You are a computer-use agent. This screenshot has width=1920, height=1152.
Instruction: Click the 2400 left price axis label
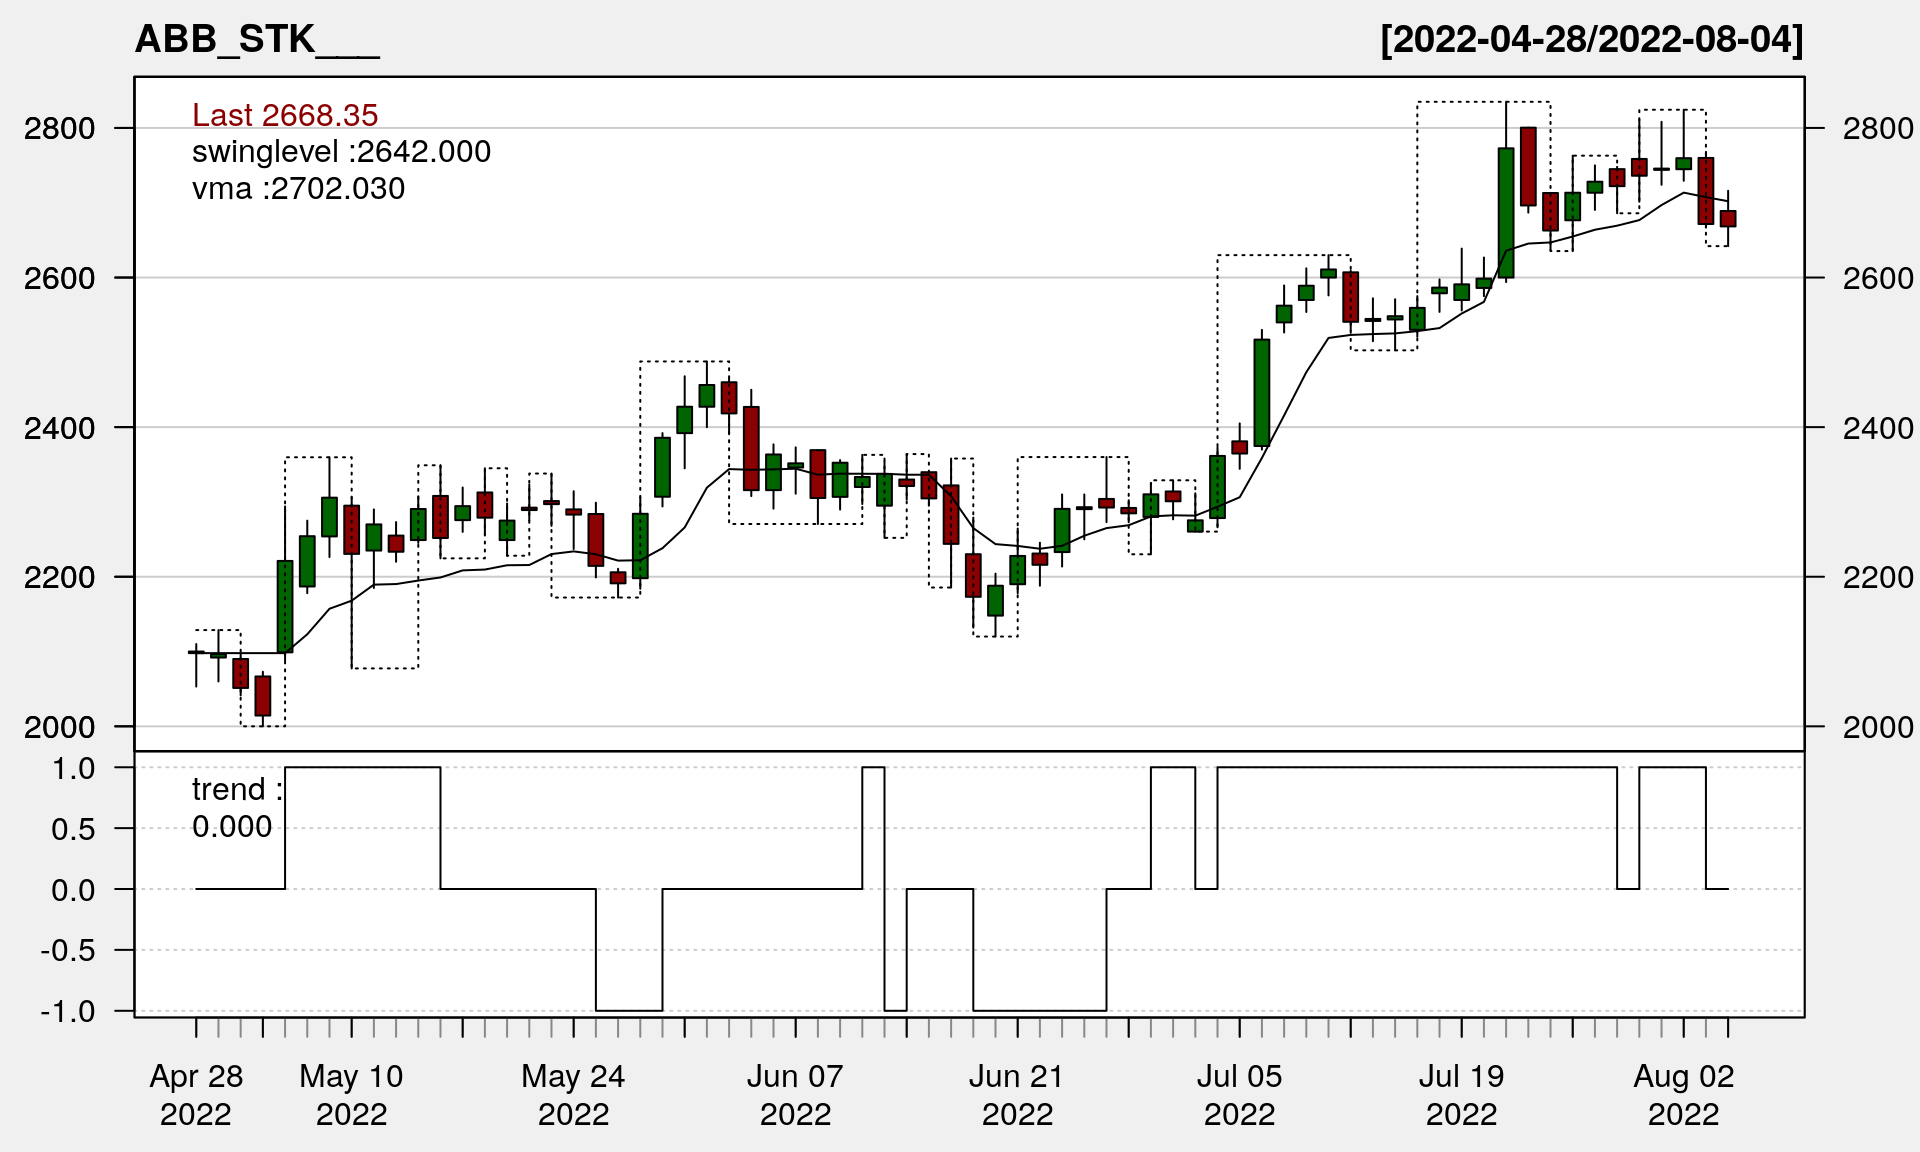pos(59,428)
